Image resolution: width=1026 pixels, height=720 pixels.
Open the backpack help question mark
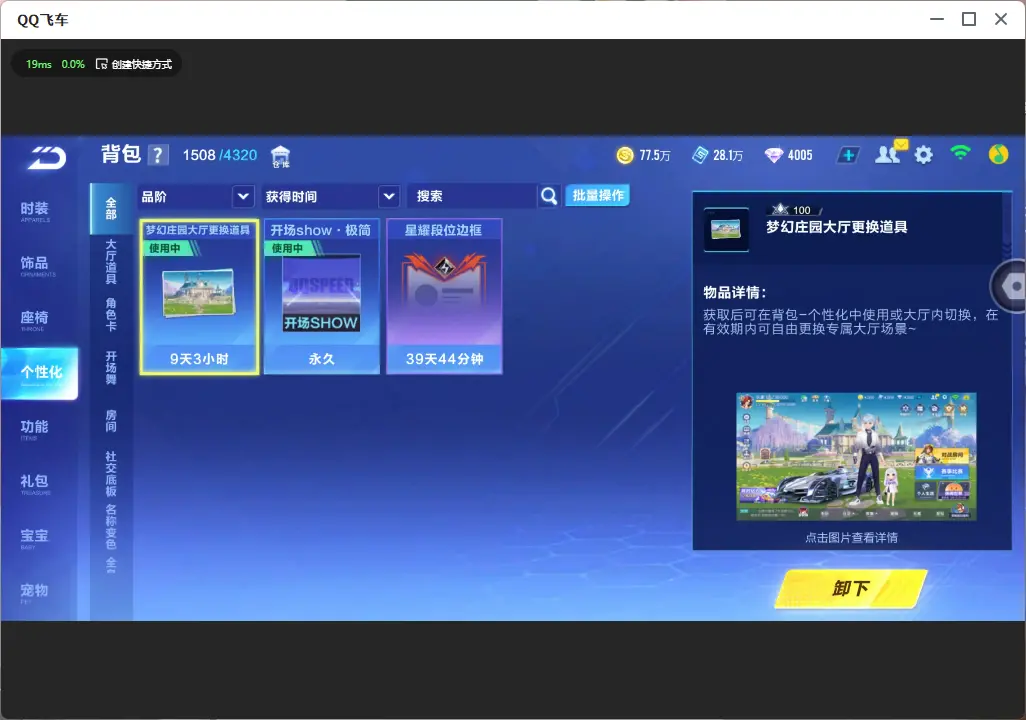(x=158, y=156)
